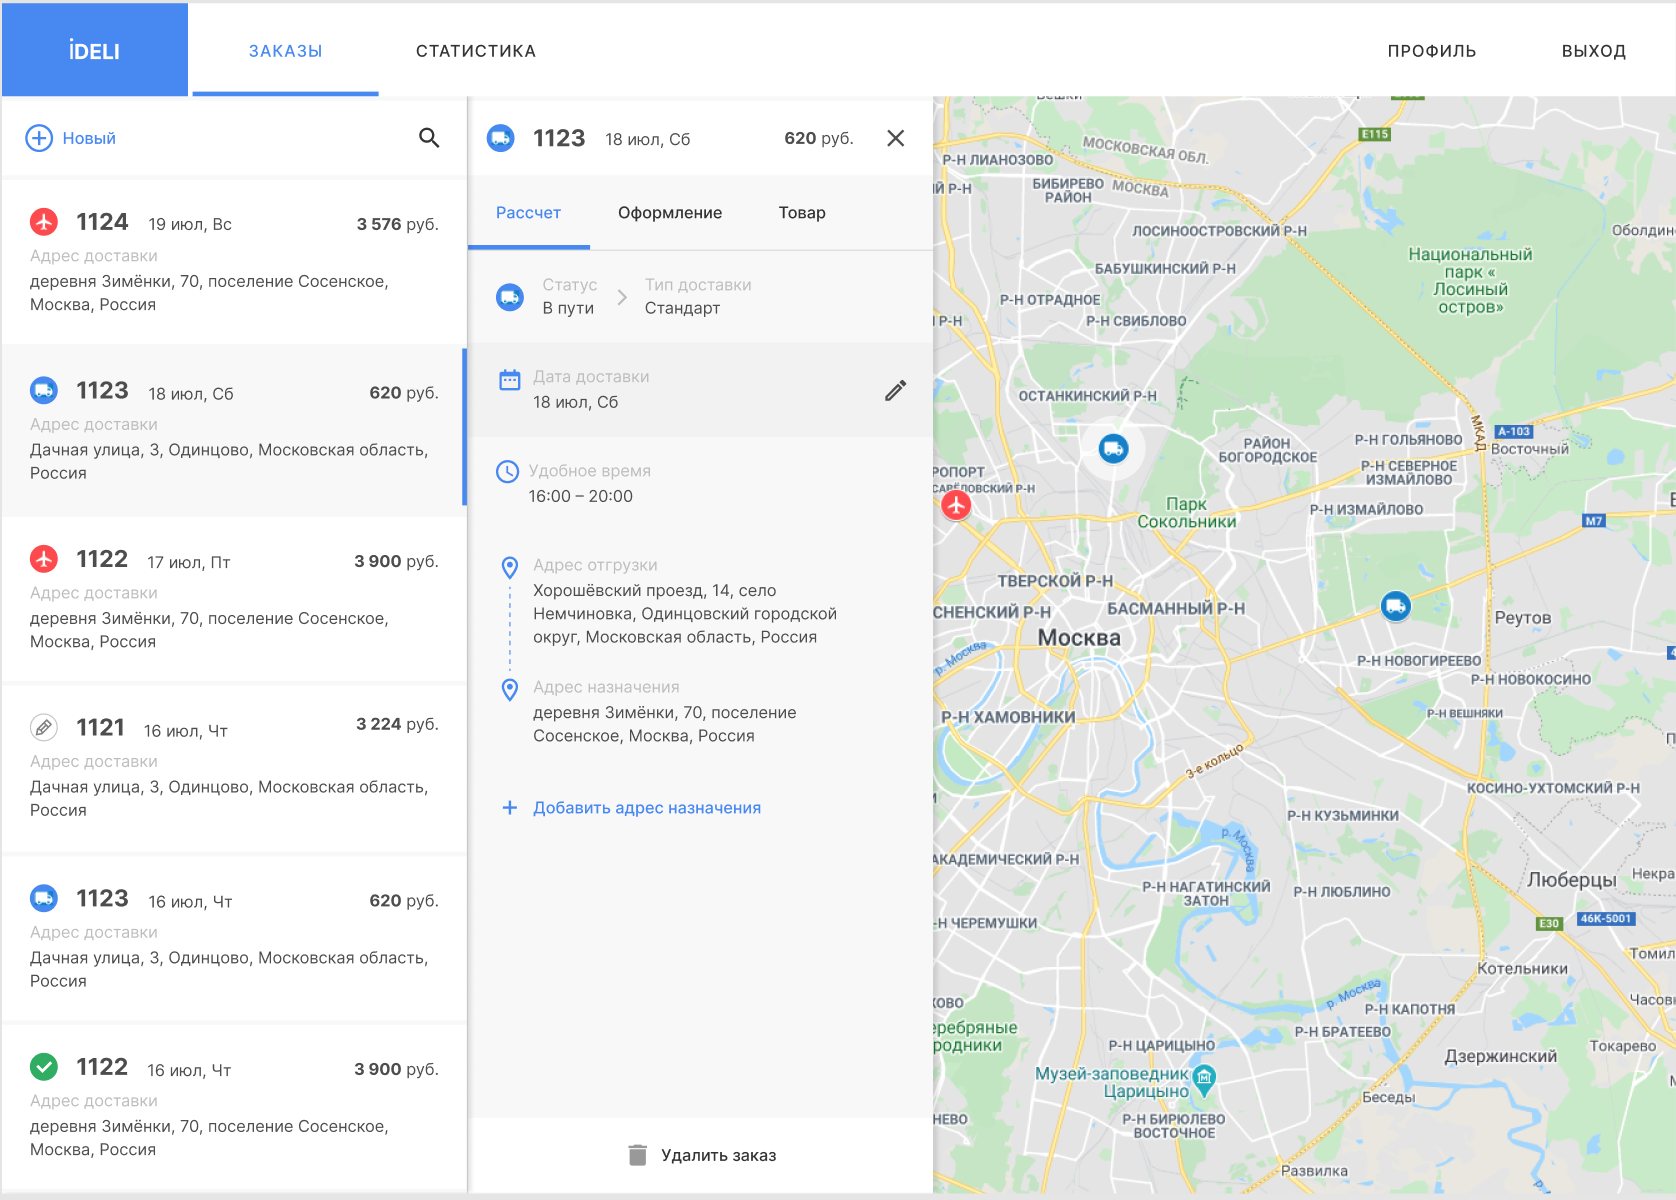Viewport: 1676px width, 1200px height.
Task: Click truck icon of order 1123, 18 июл
Action: (x=44, y=390)
